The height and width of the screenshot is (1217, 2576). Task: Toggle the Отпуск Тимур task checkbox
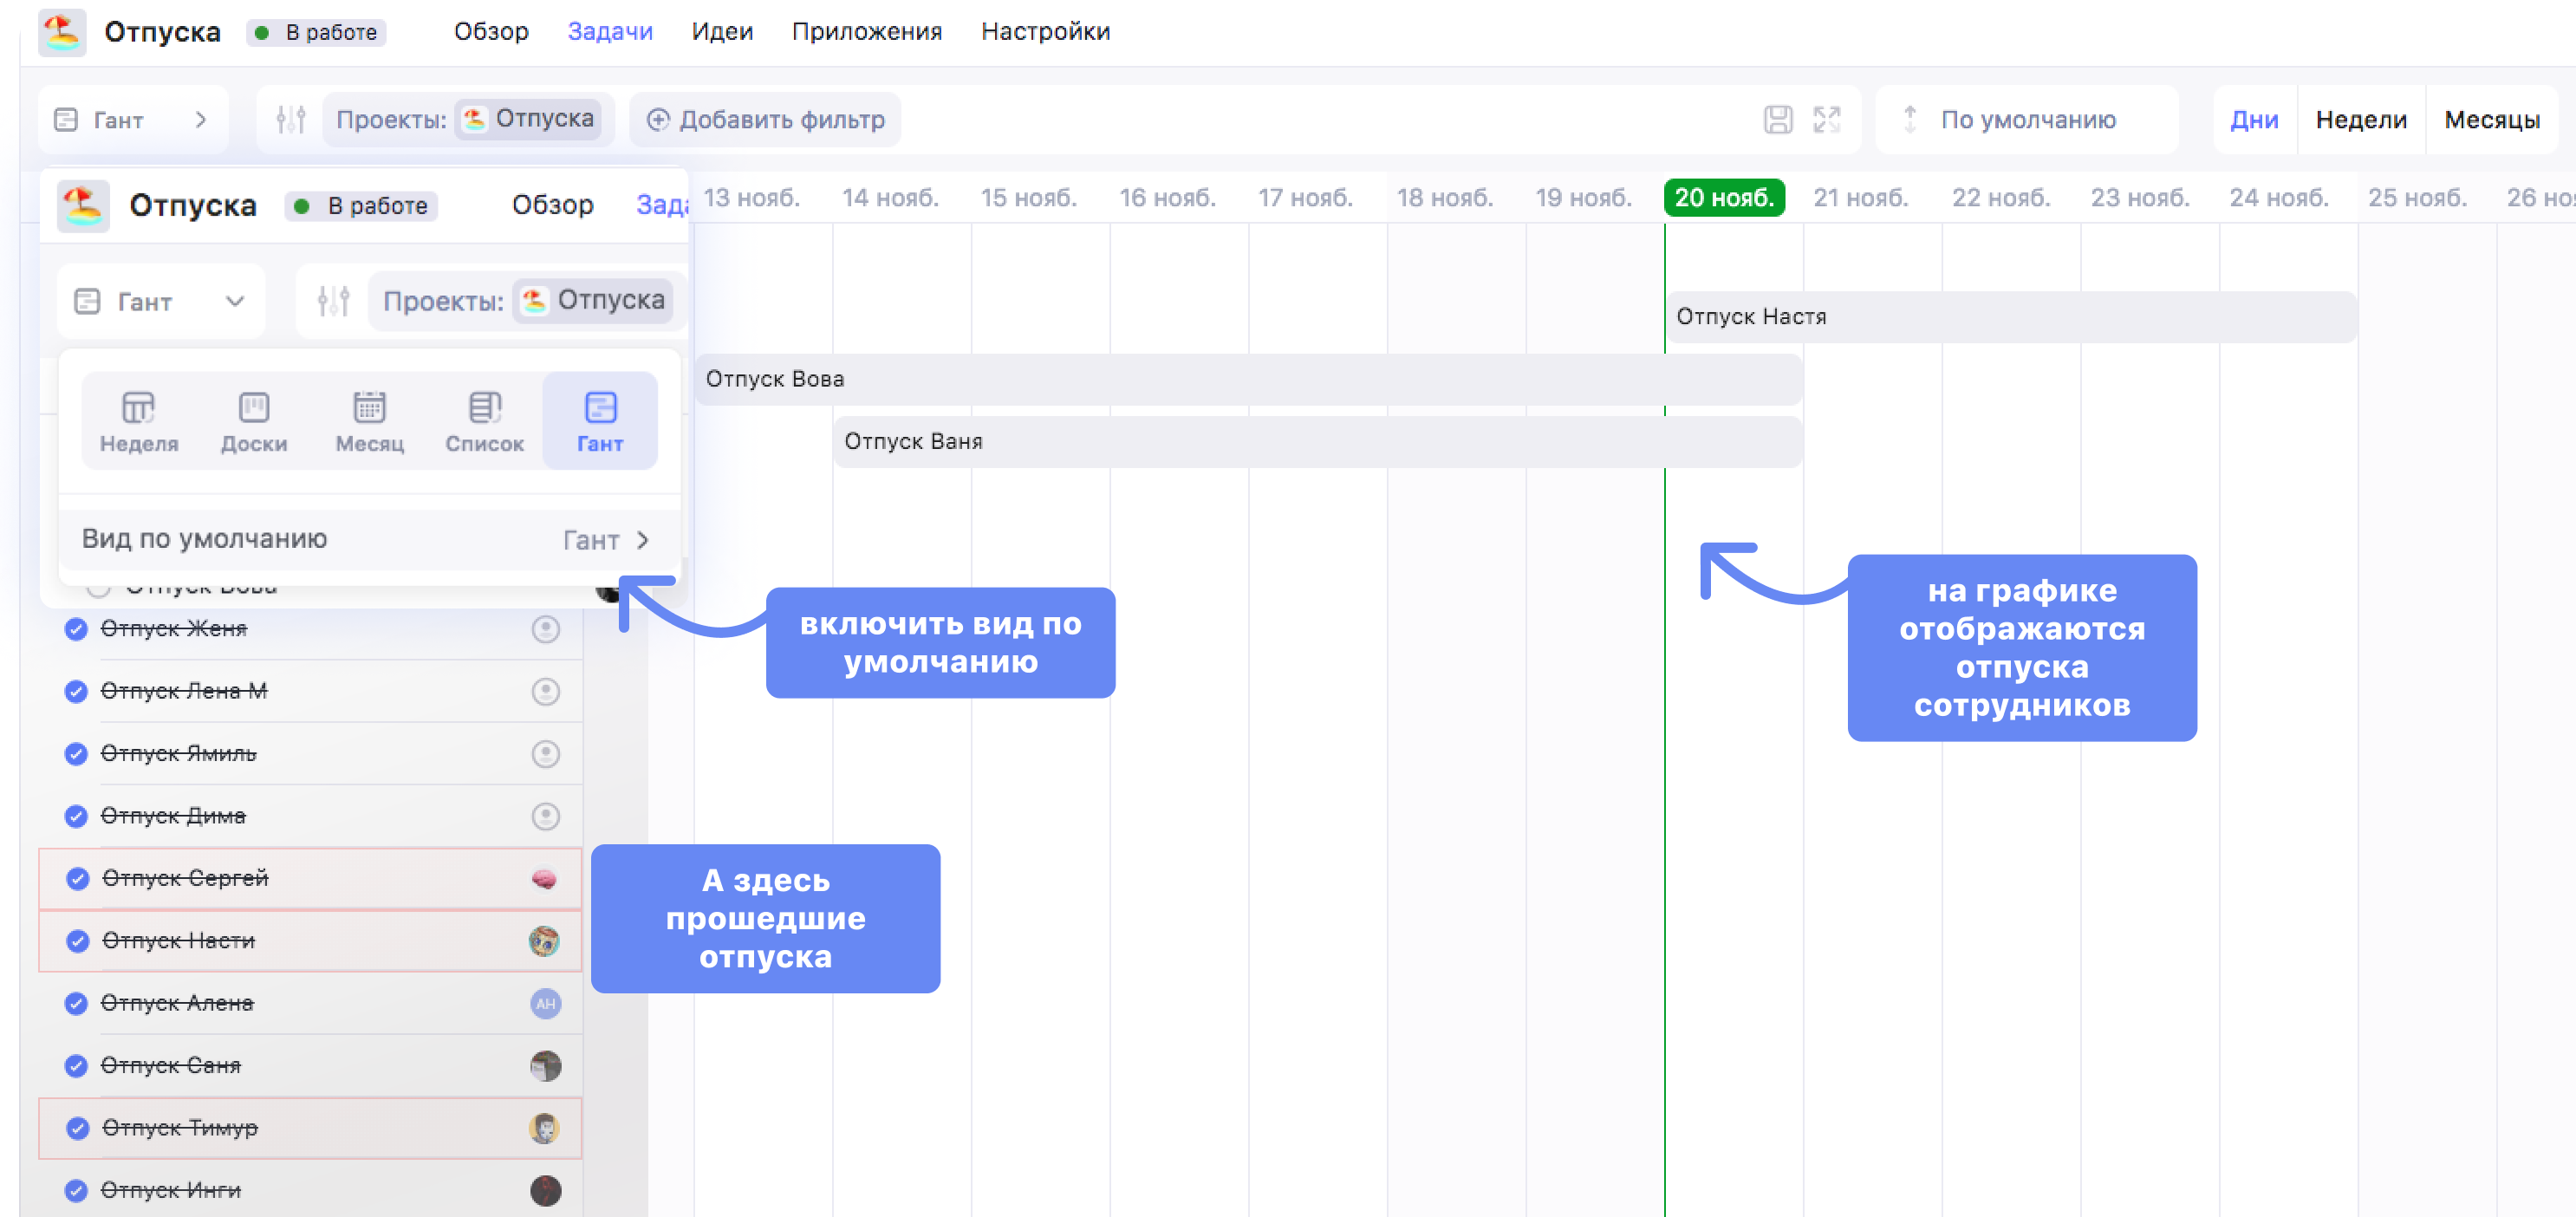(x=78, y=1128)
